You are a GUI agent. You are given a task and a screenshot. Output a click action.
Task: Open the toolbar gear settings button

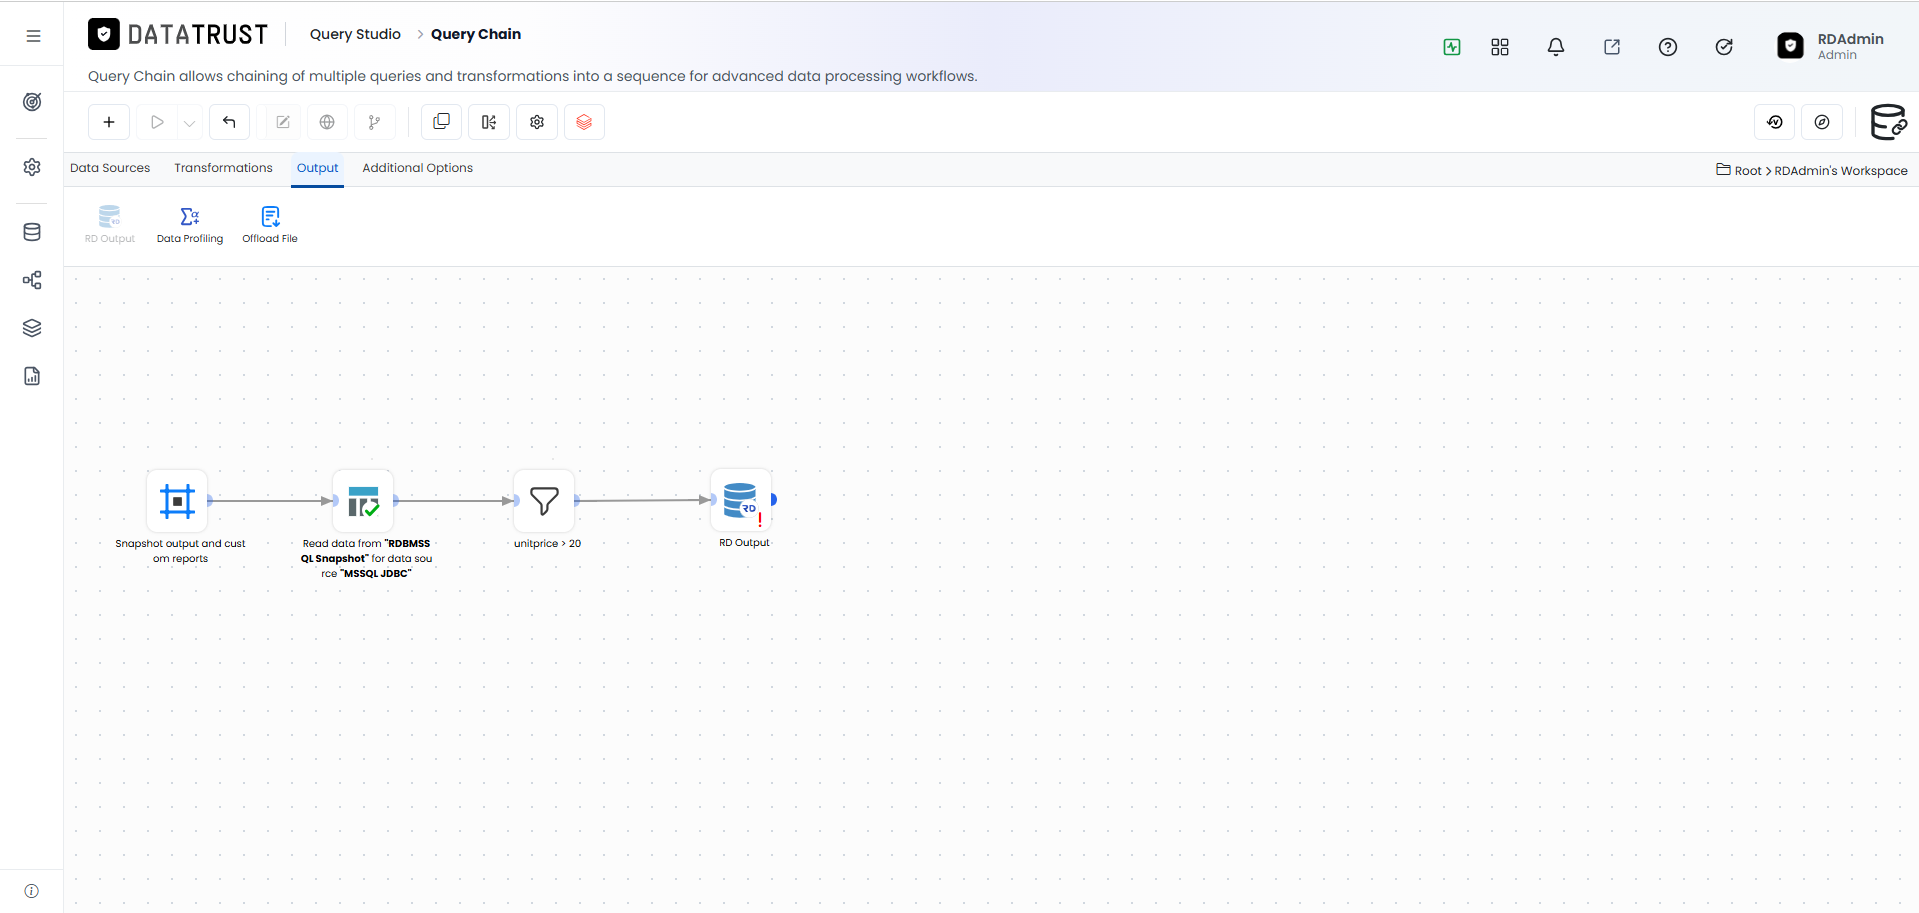[537, 122]
